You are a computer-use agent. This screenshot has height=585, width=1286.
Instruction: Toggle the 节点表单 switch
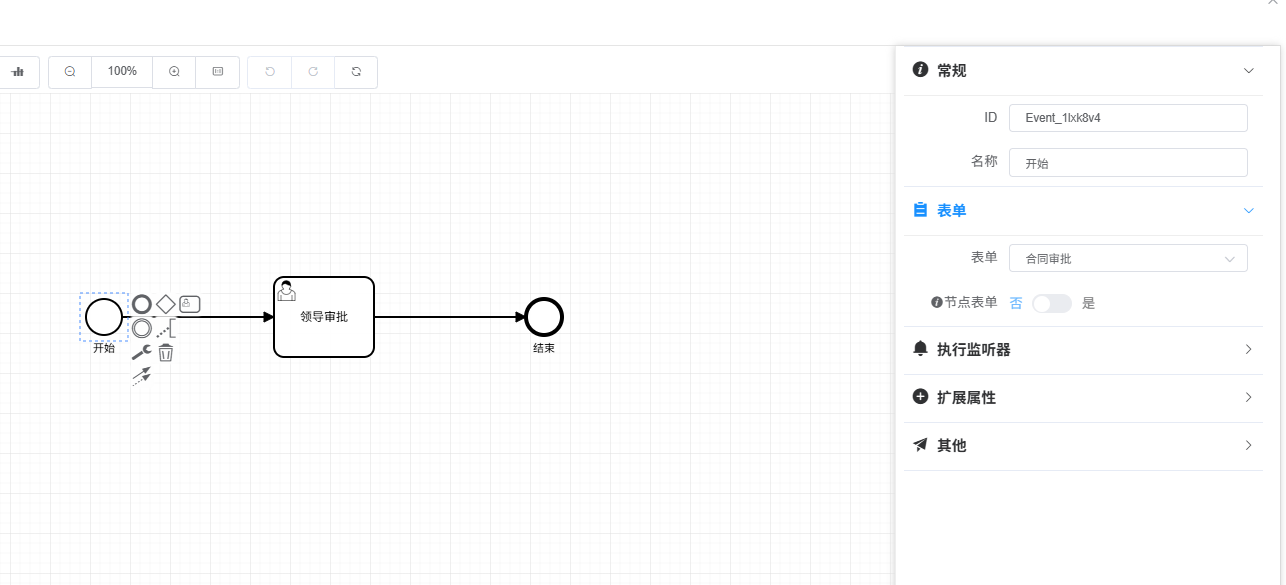(1052, 303)
